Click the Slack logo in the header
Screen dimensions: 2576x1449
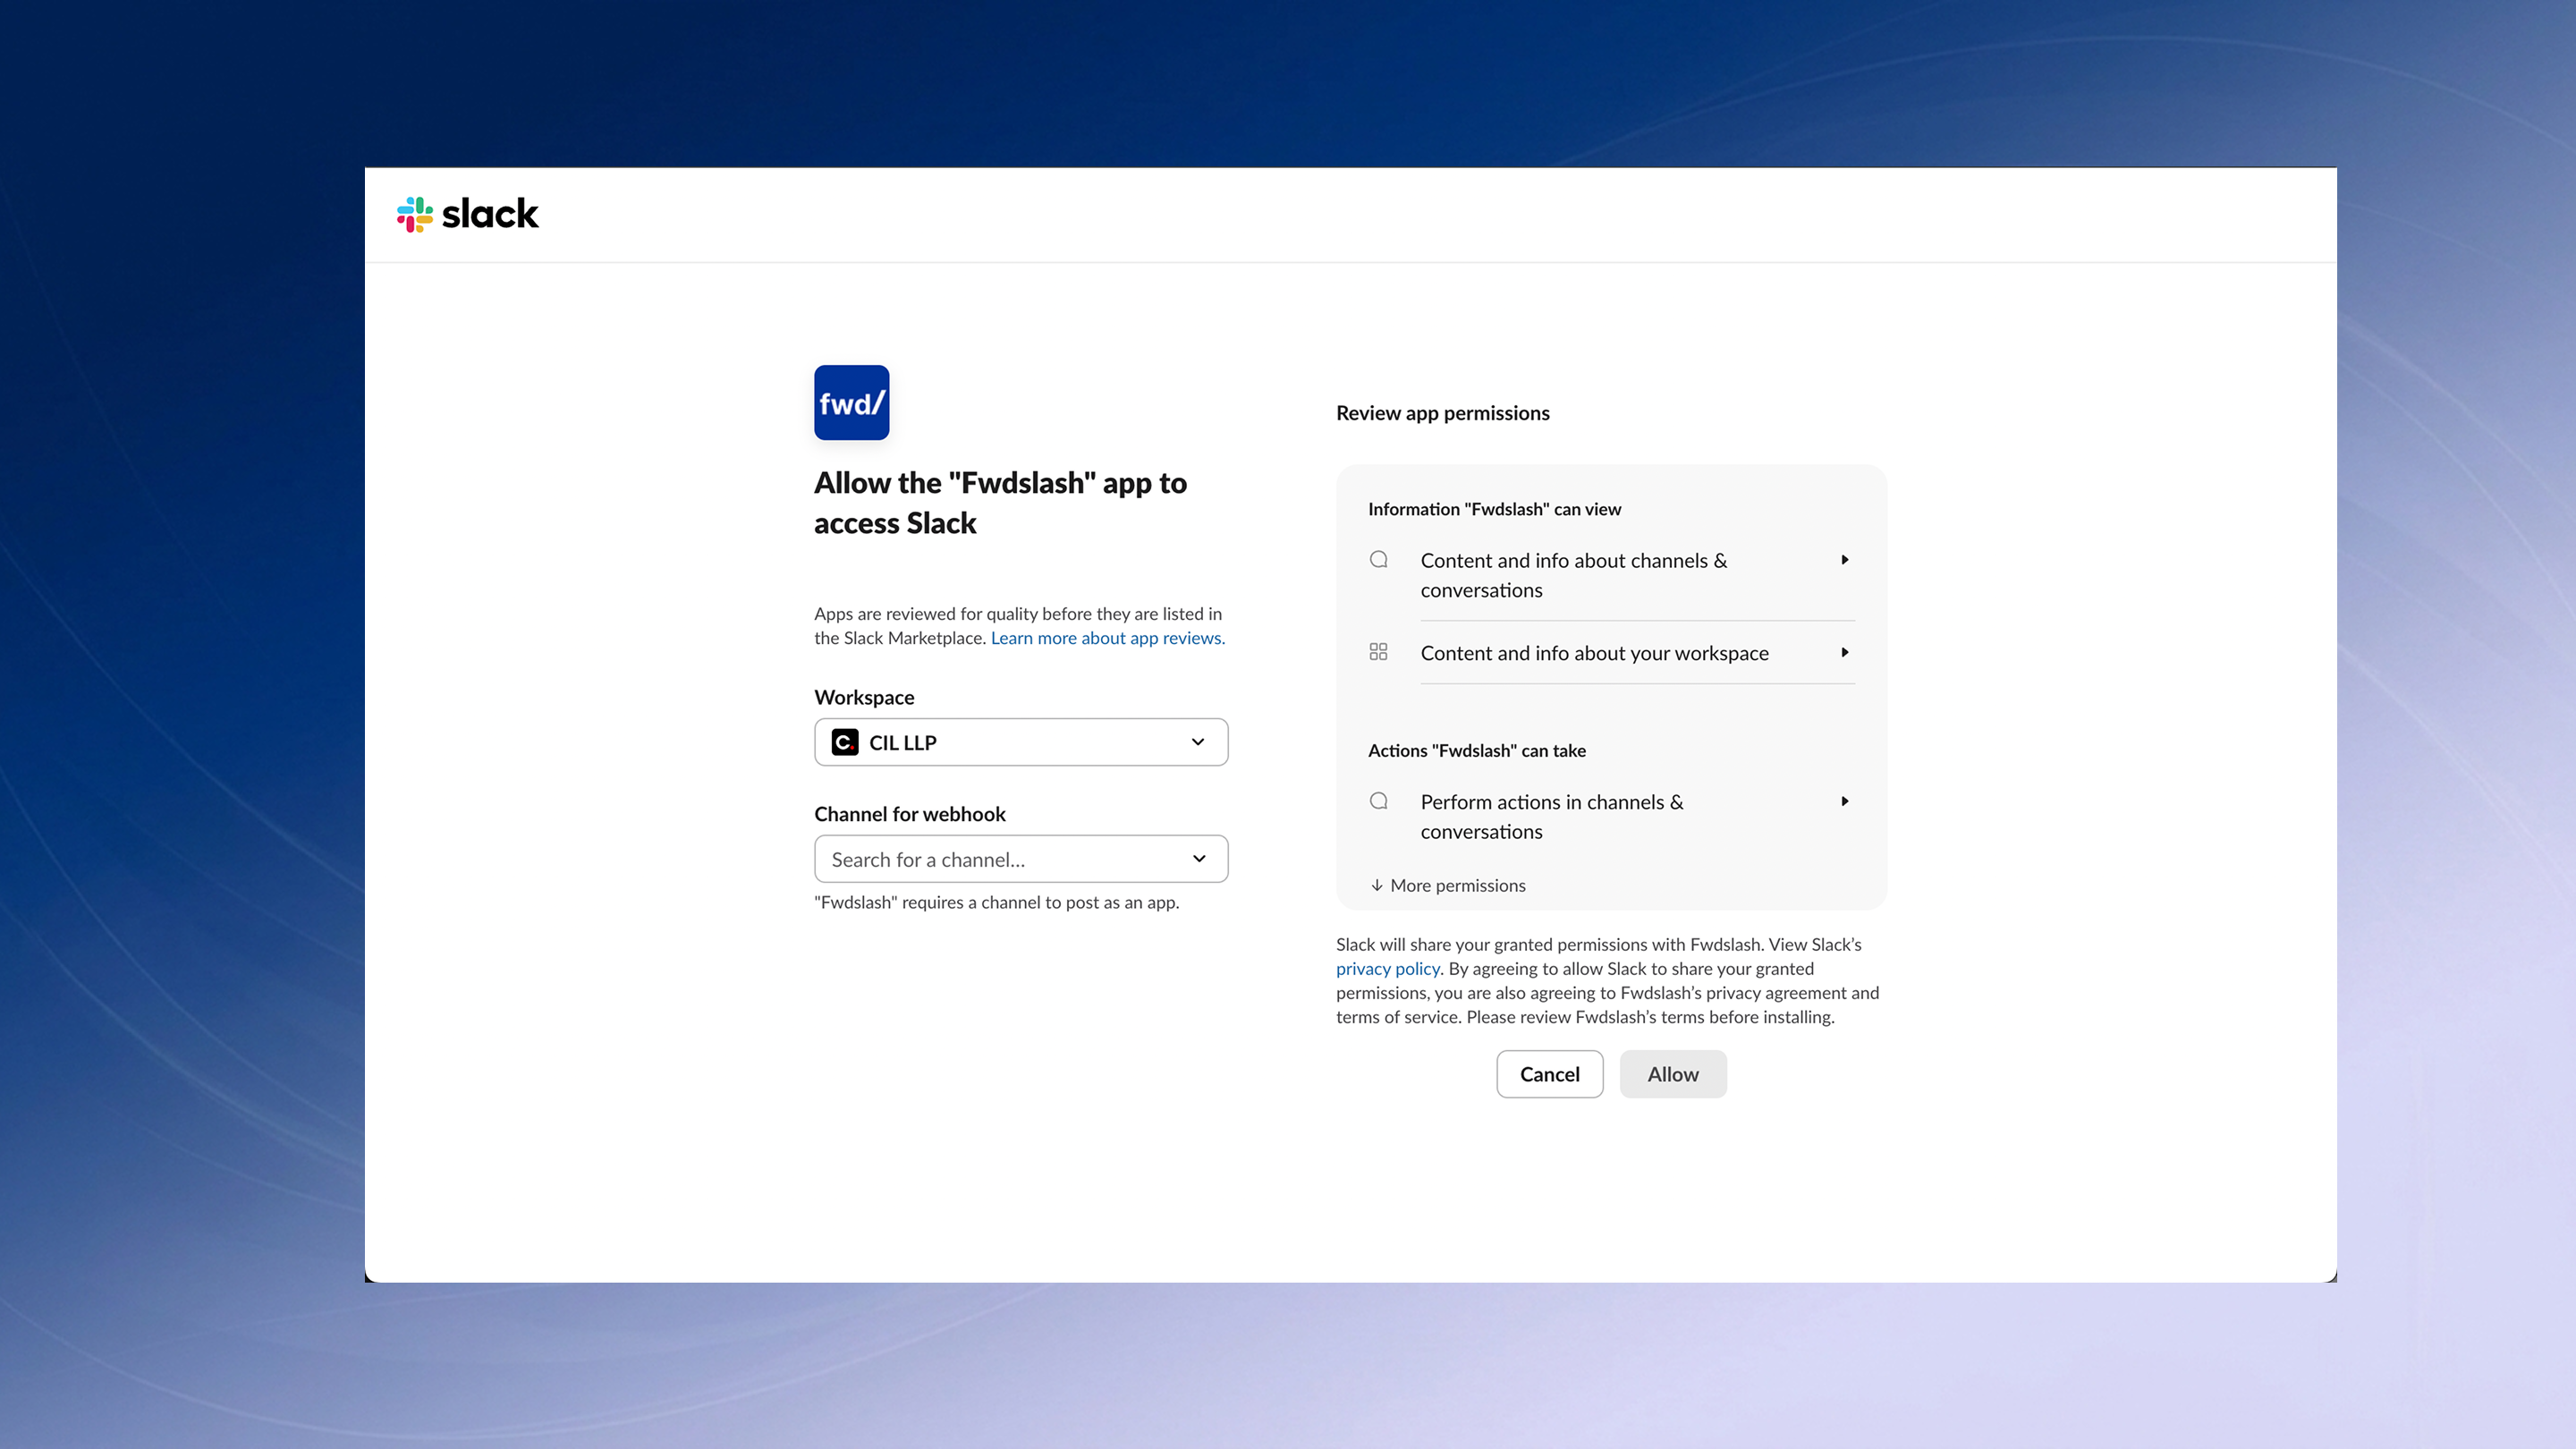click(x=468, y=214)
